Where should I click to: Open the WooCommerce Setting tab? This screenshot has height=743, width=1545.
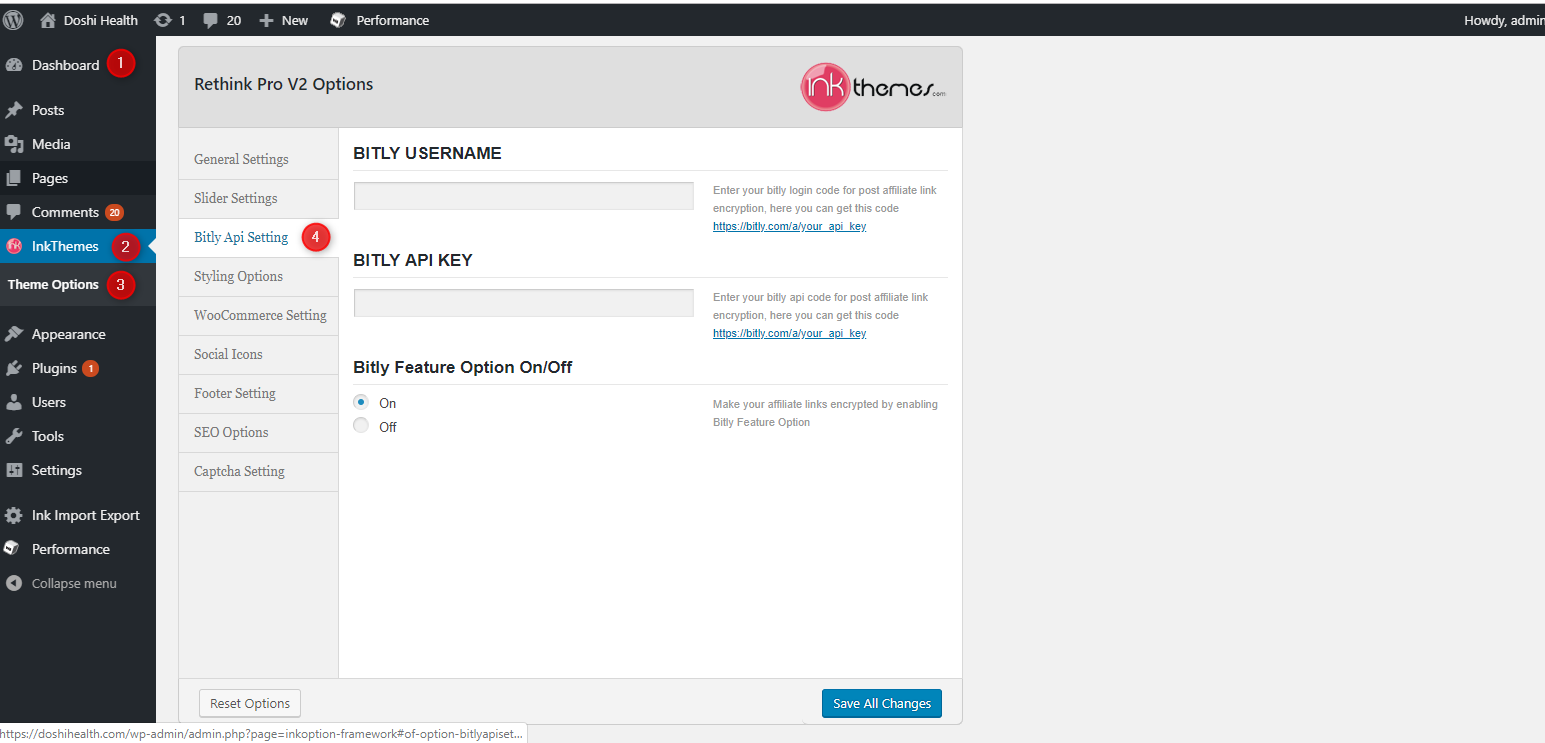(258, 315)
